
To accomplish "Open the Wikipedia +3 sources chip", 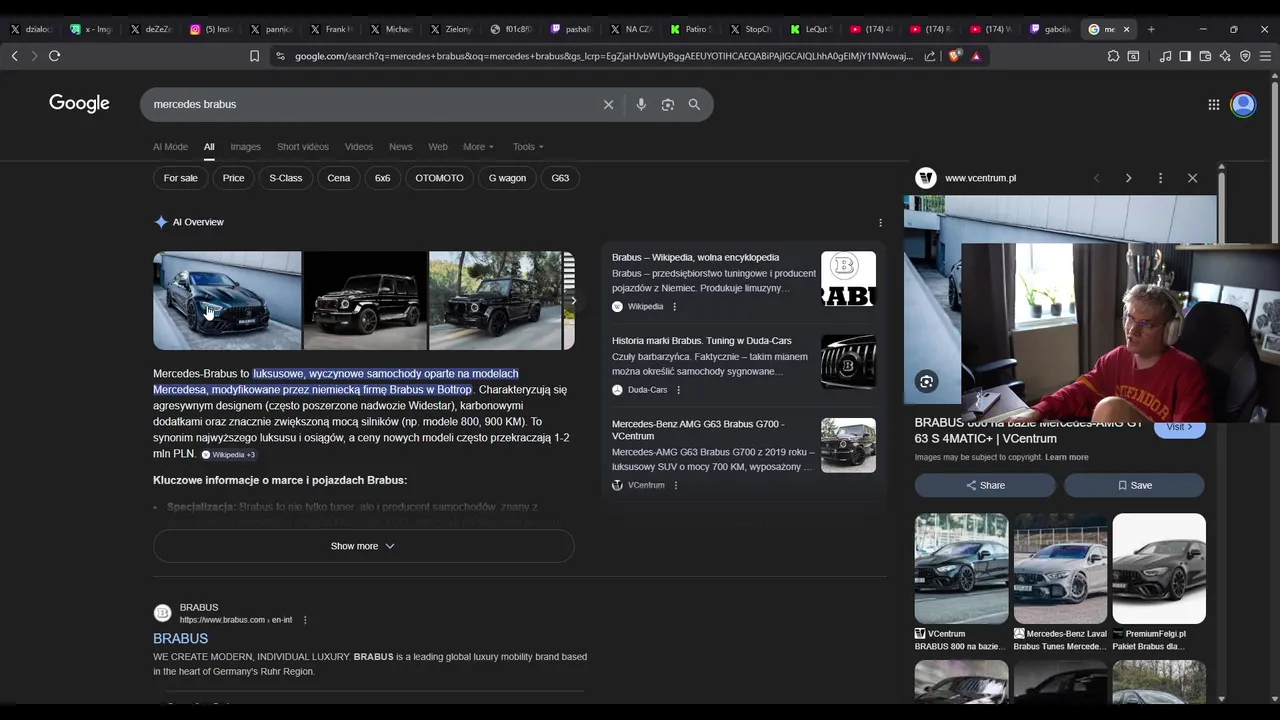I will 228,454.
